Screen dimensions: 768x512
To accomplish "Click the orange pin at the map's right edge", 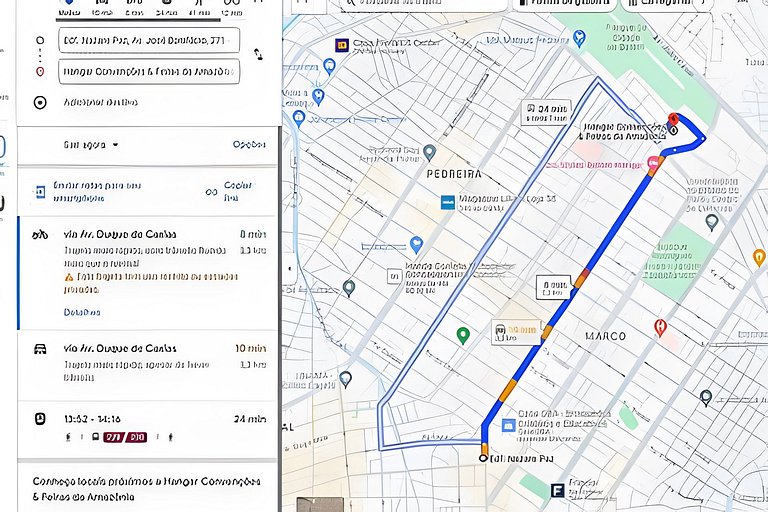I will point(759,257).
